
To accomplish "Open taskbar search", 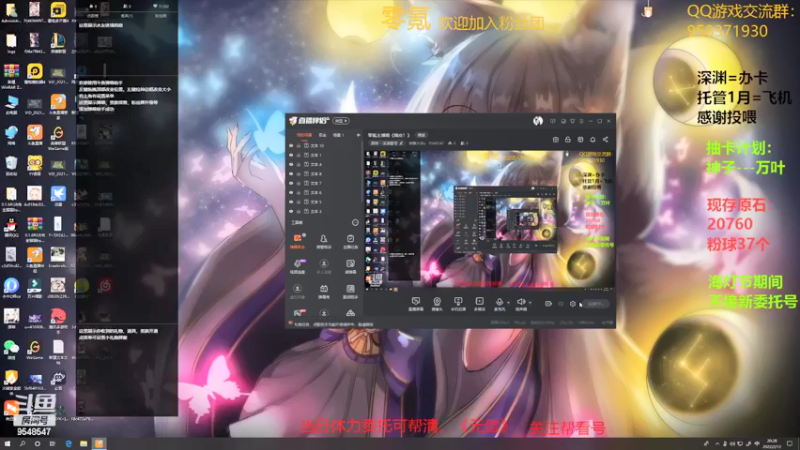I will 22,444.
